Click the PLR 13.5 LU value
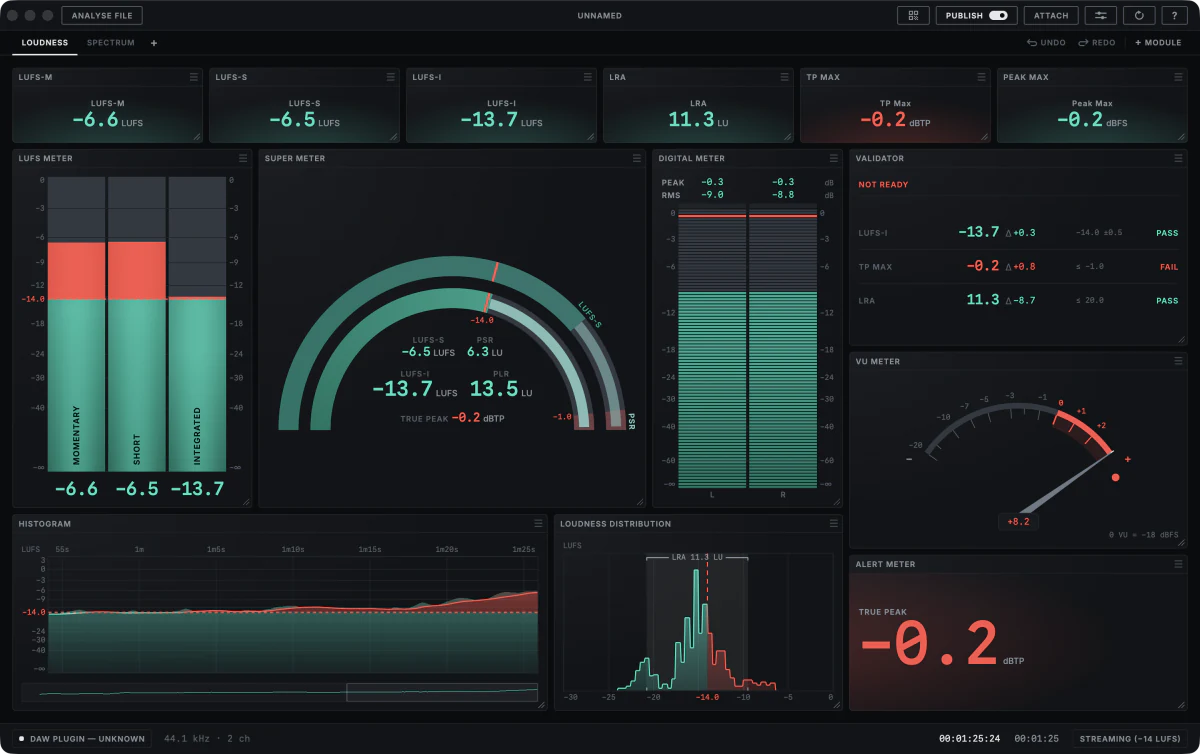Viewport: 1200px width, 754px height. pyautogui.click(x=501, y=388)
